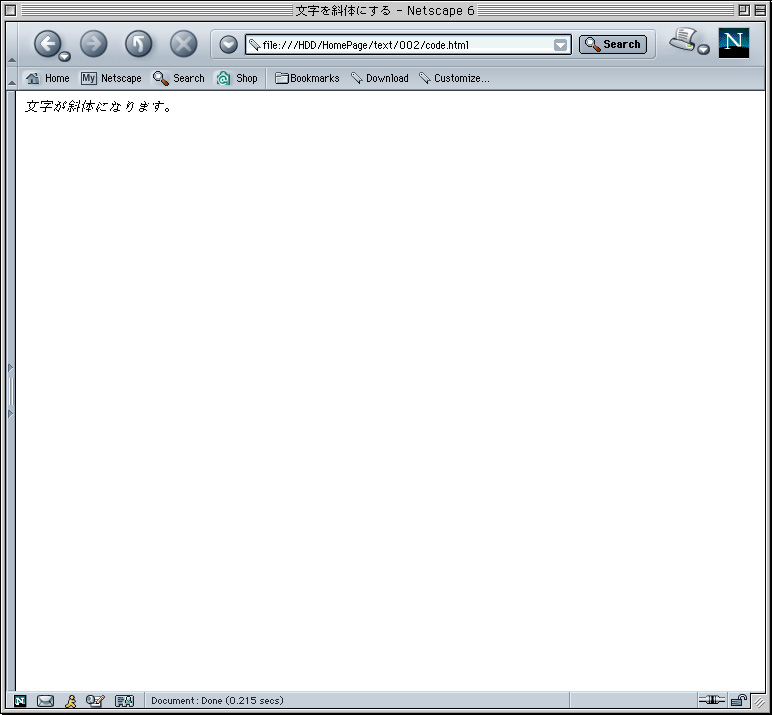Open the Back button history dropdown arrow
Screen dimensions: 772x715
(64, 57)
